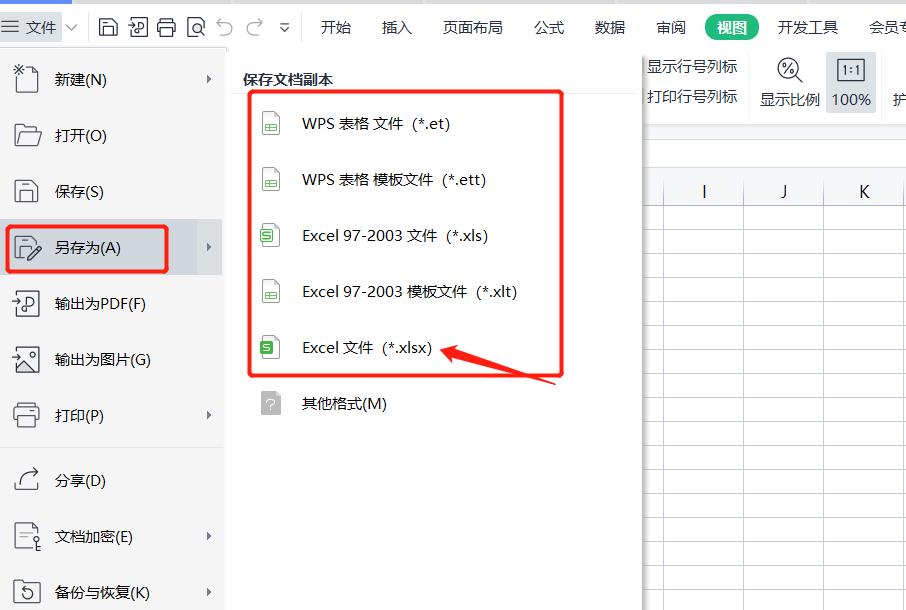Open Print Preview from the toolbar icon
Viewport: 906px width, 610px height.
196,26
